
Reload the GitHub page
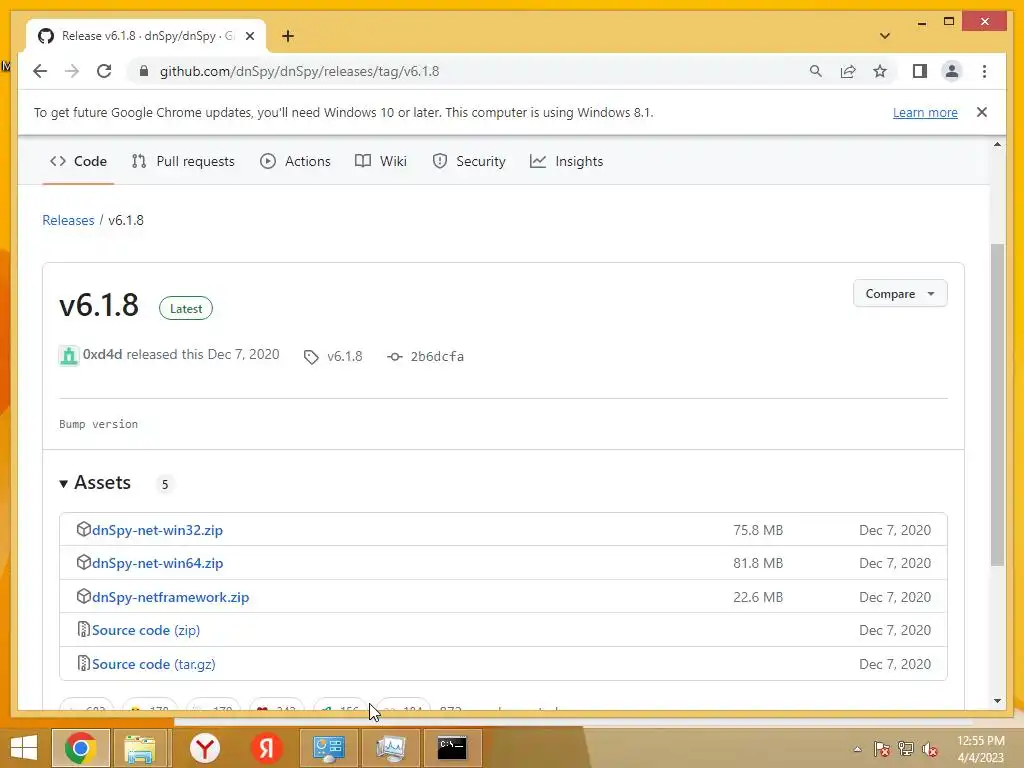point(104,71)
